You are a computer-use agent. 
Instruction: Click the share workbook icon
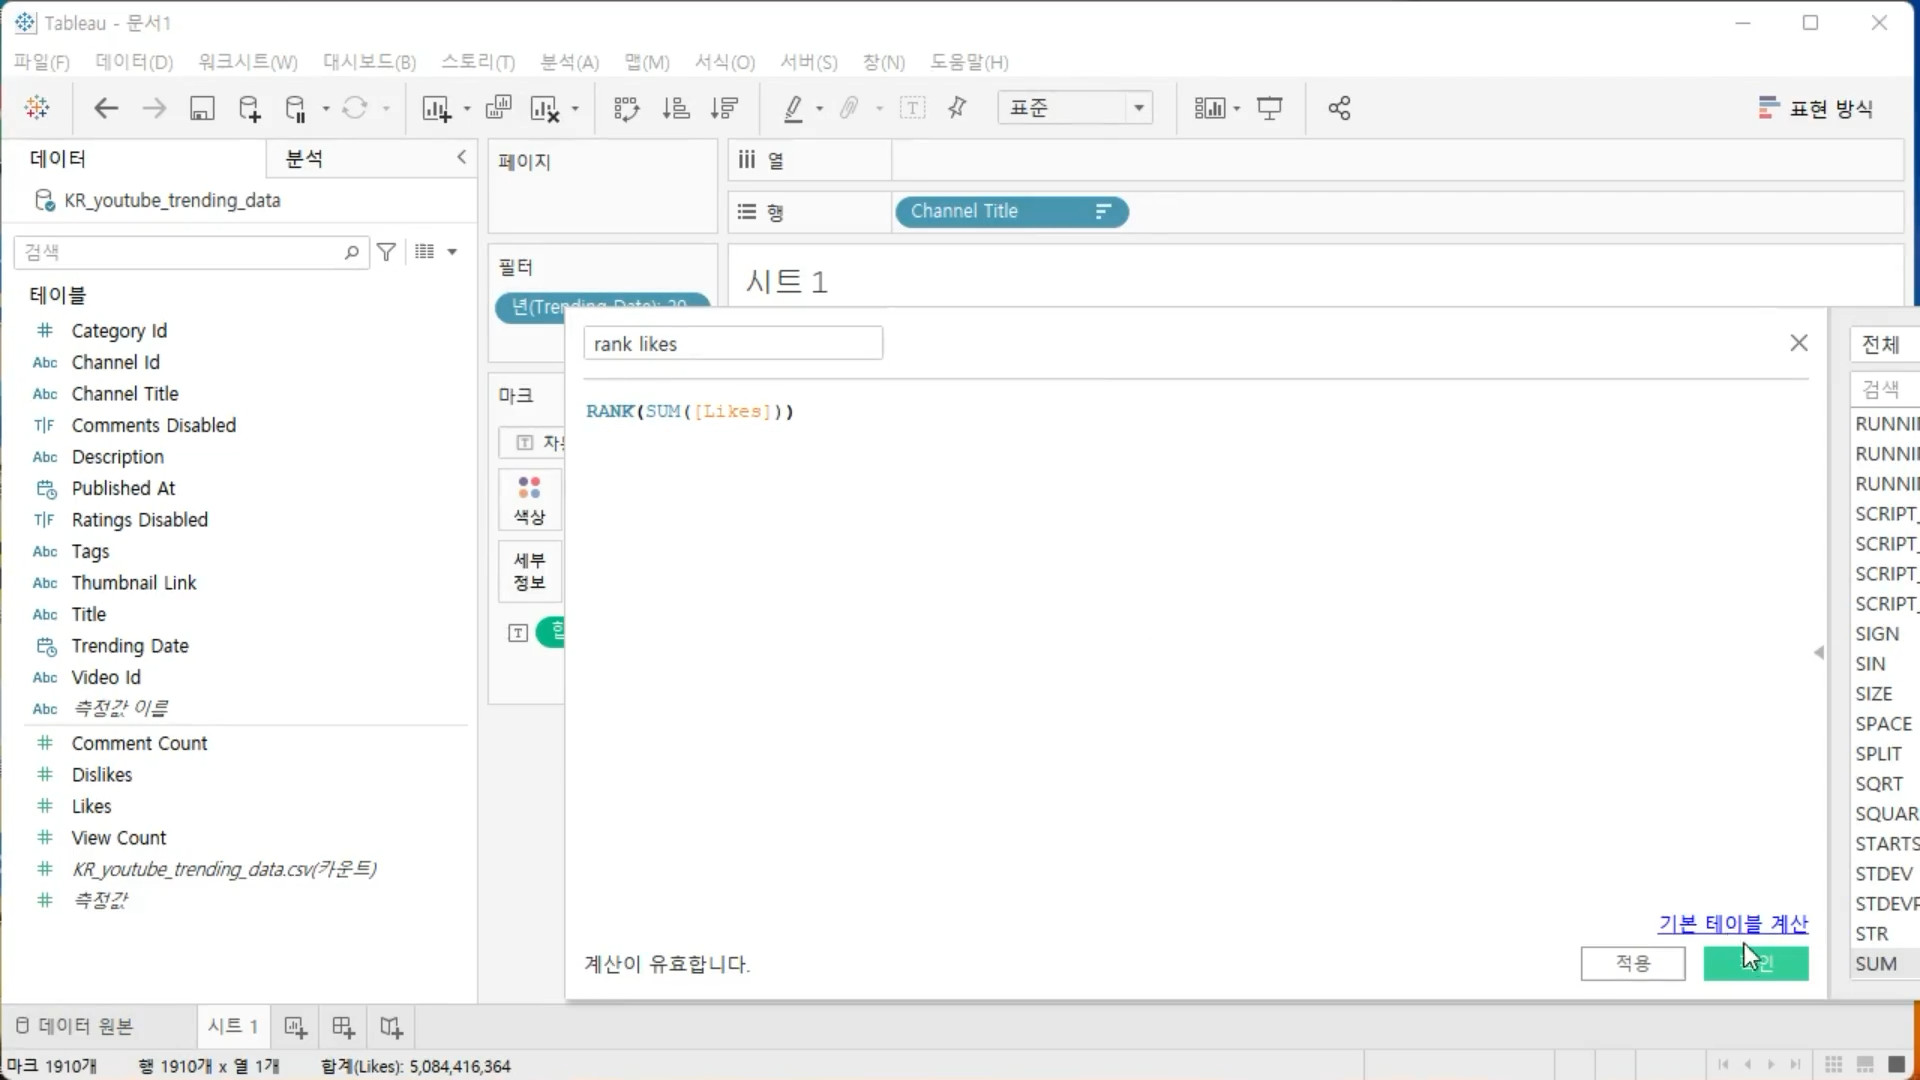[1339, 108]
